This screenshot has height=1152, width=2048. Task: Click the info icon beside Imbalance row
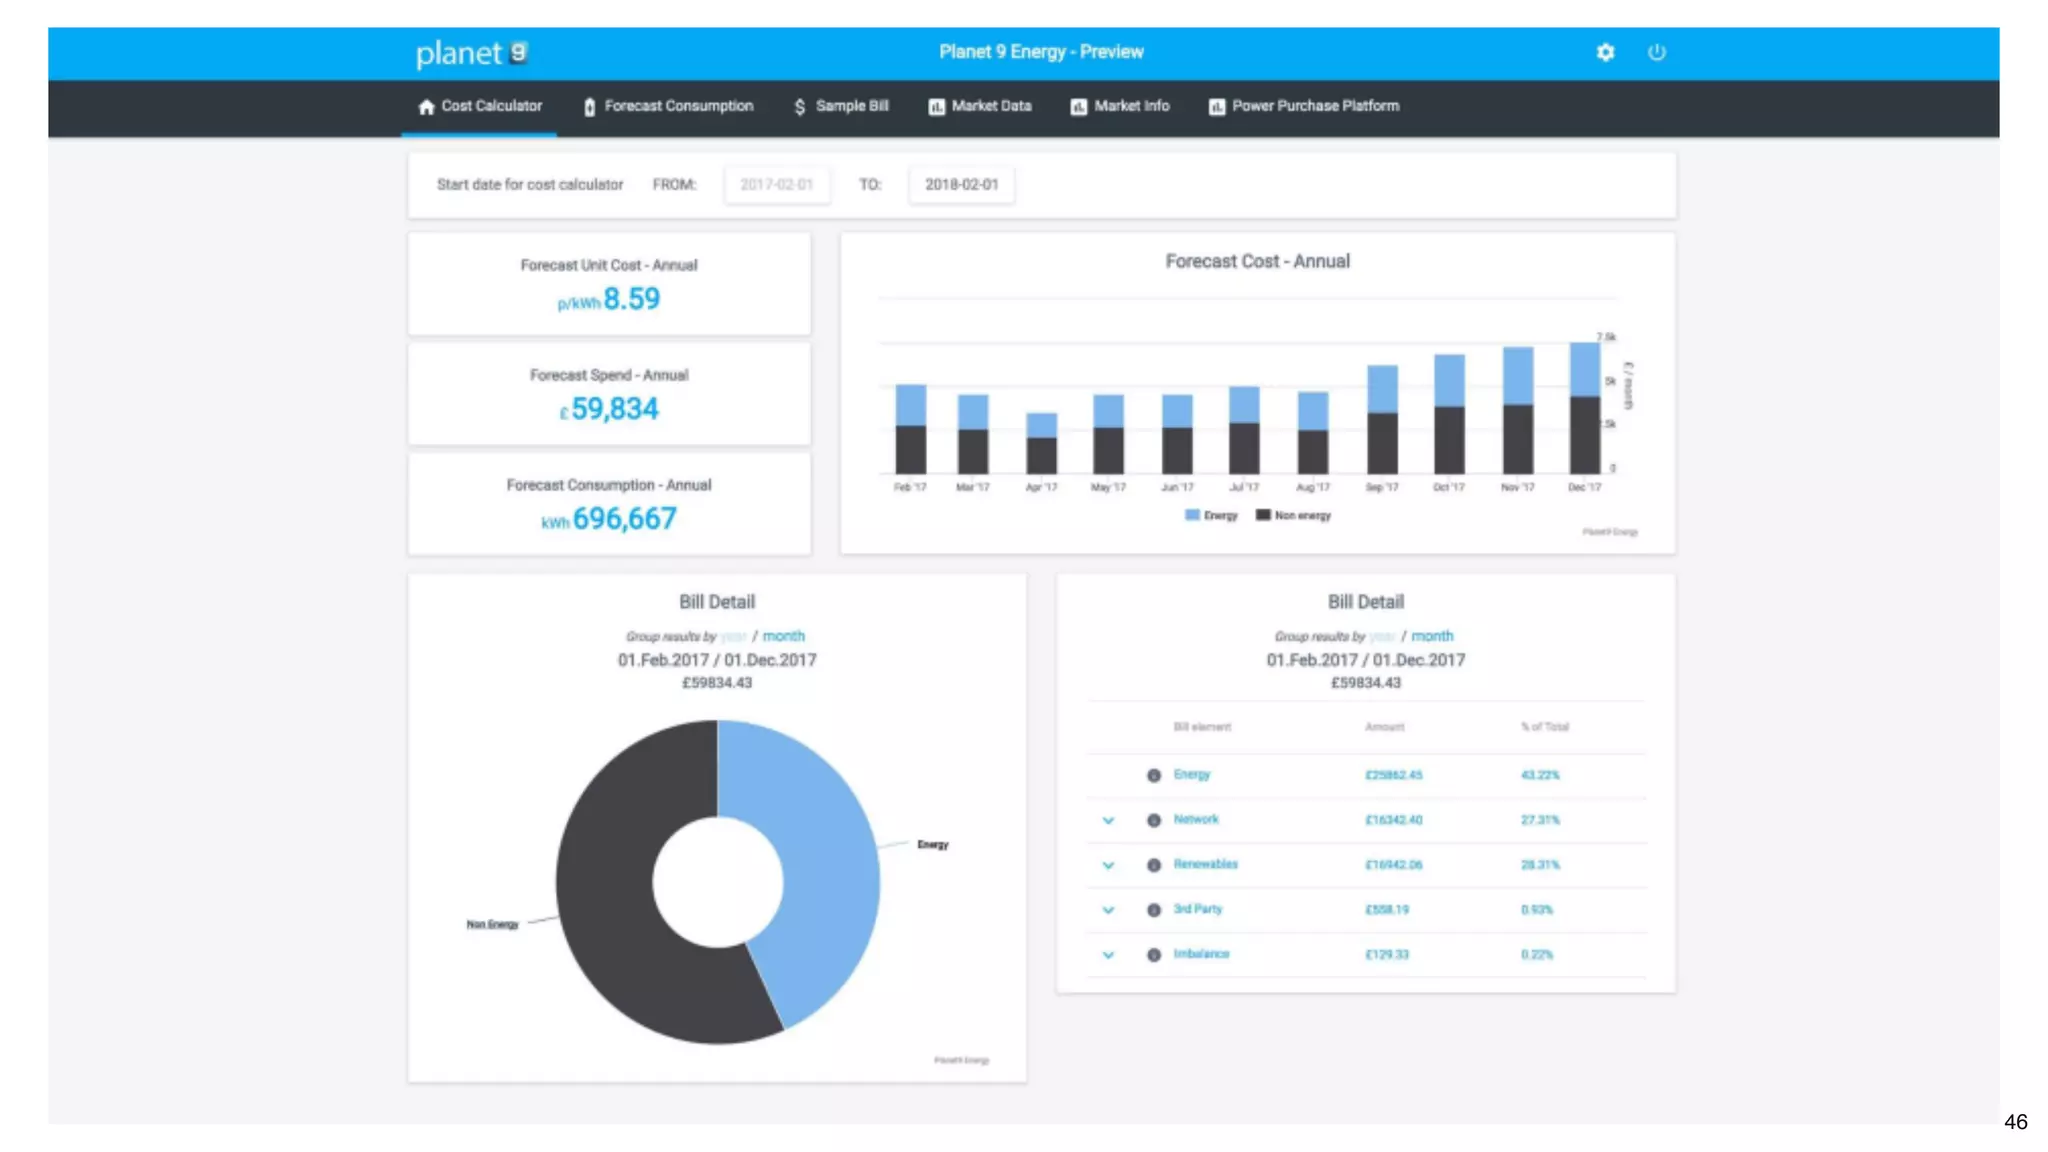pyautogui.click(x=1154, y=955)
